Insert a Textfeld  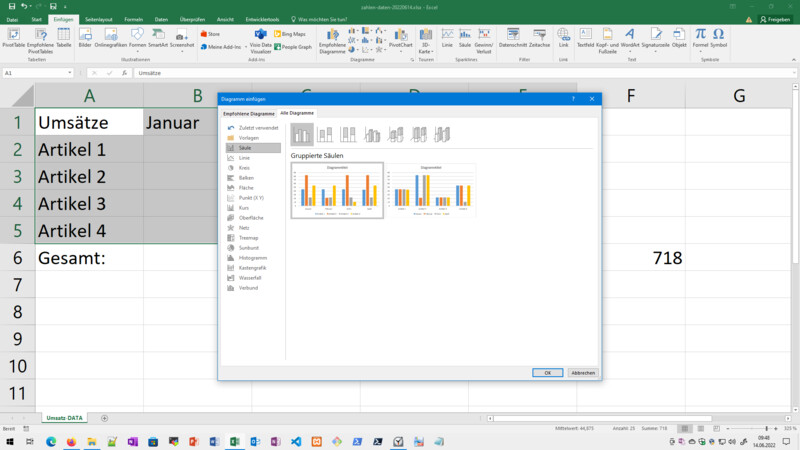pos(585,38)
